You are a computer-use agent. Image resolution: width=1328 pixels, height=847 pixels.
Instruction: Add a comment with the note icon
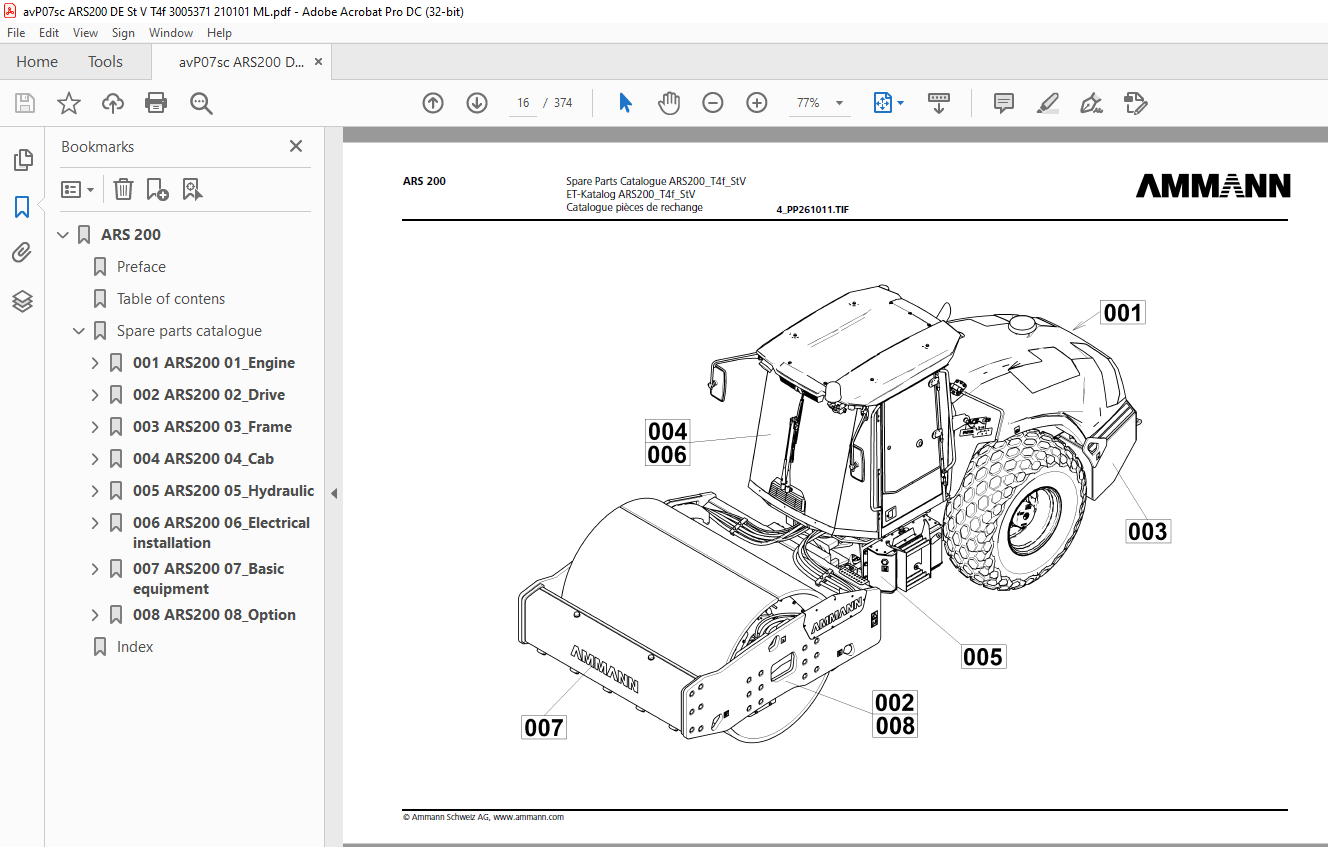(x=1004, y=103)
